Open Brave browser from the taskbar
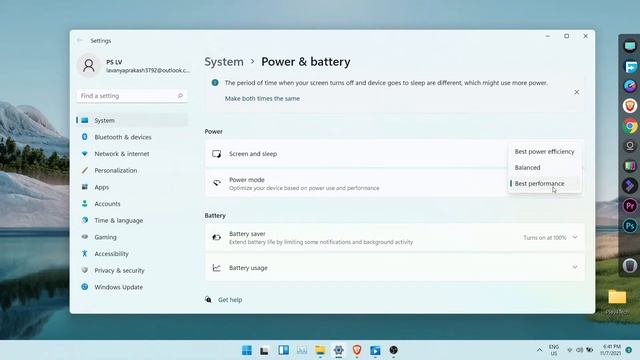The height and width of the screenshot is (360, 640). pyautogui.click(x=357, y=350)
